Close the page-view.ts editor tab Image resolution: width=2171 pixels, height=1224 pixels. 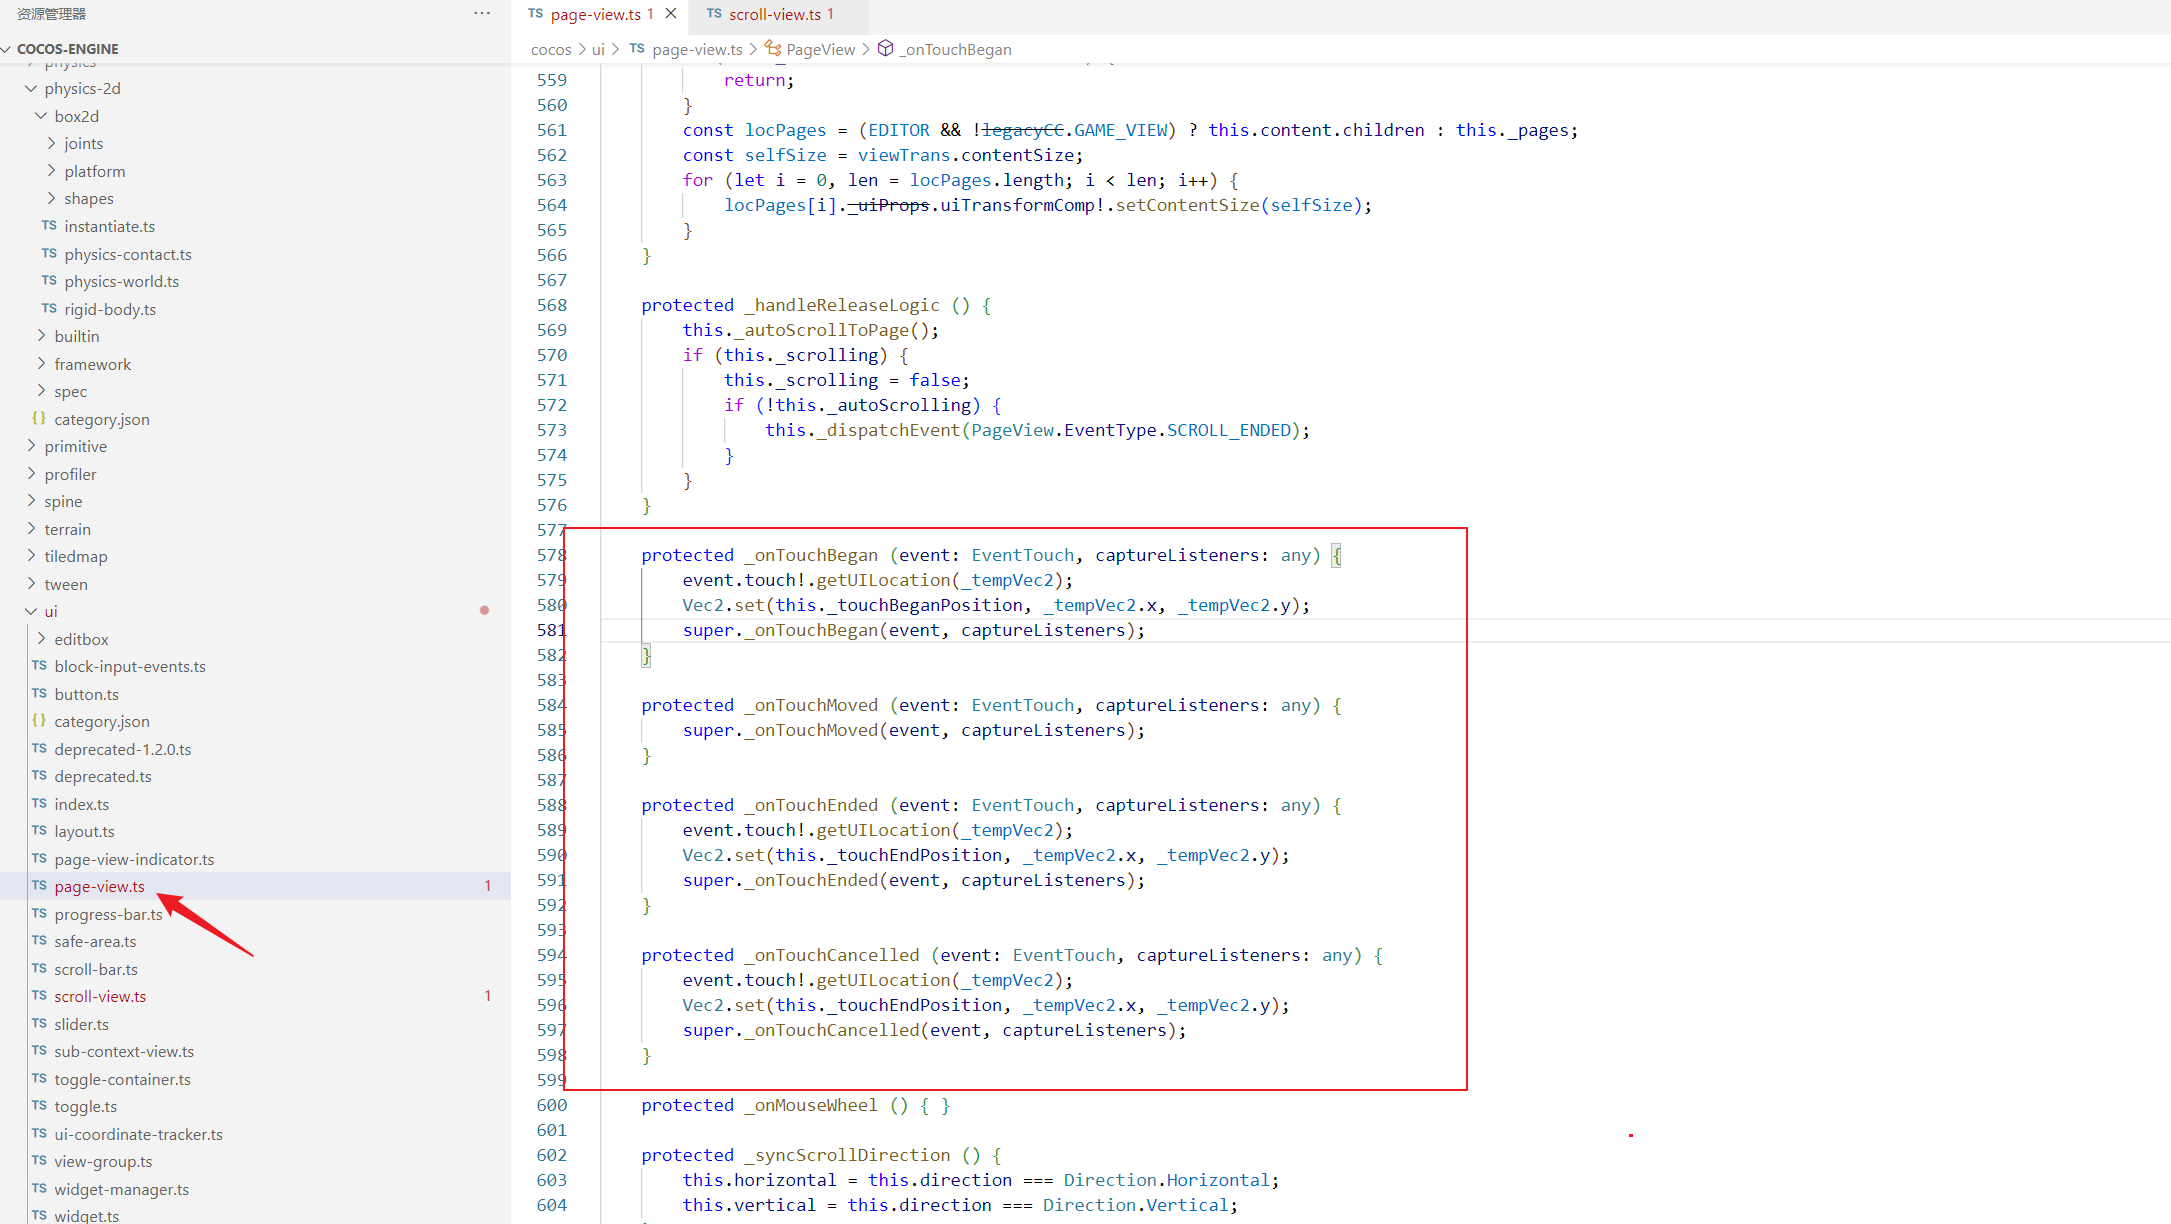coord(671,14)
